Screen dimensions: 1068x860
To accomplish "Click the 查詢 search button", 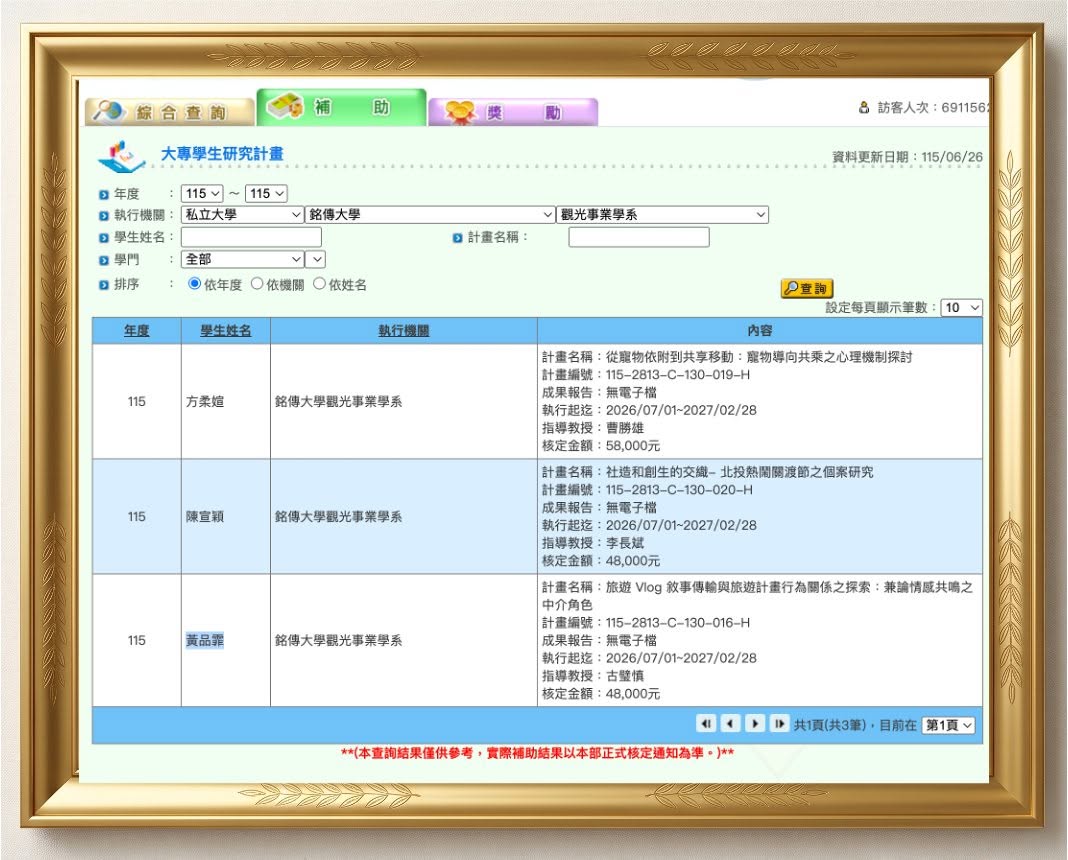I will (807, 289).
